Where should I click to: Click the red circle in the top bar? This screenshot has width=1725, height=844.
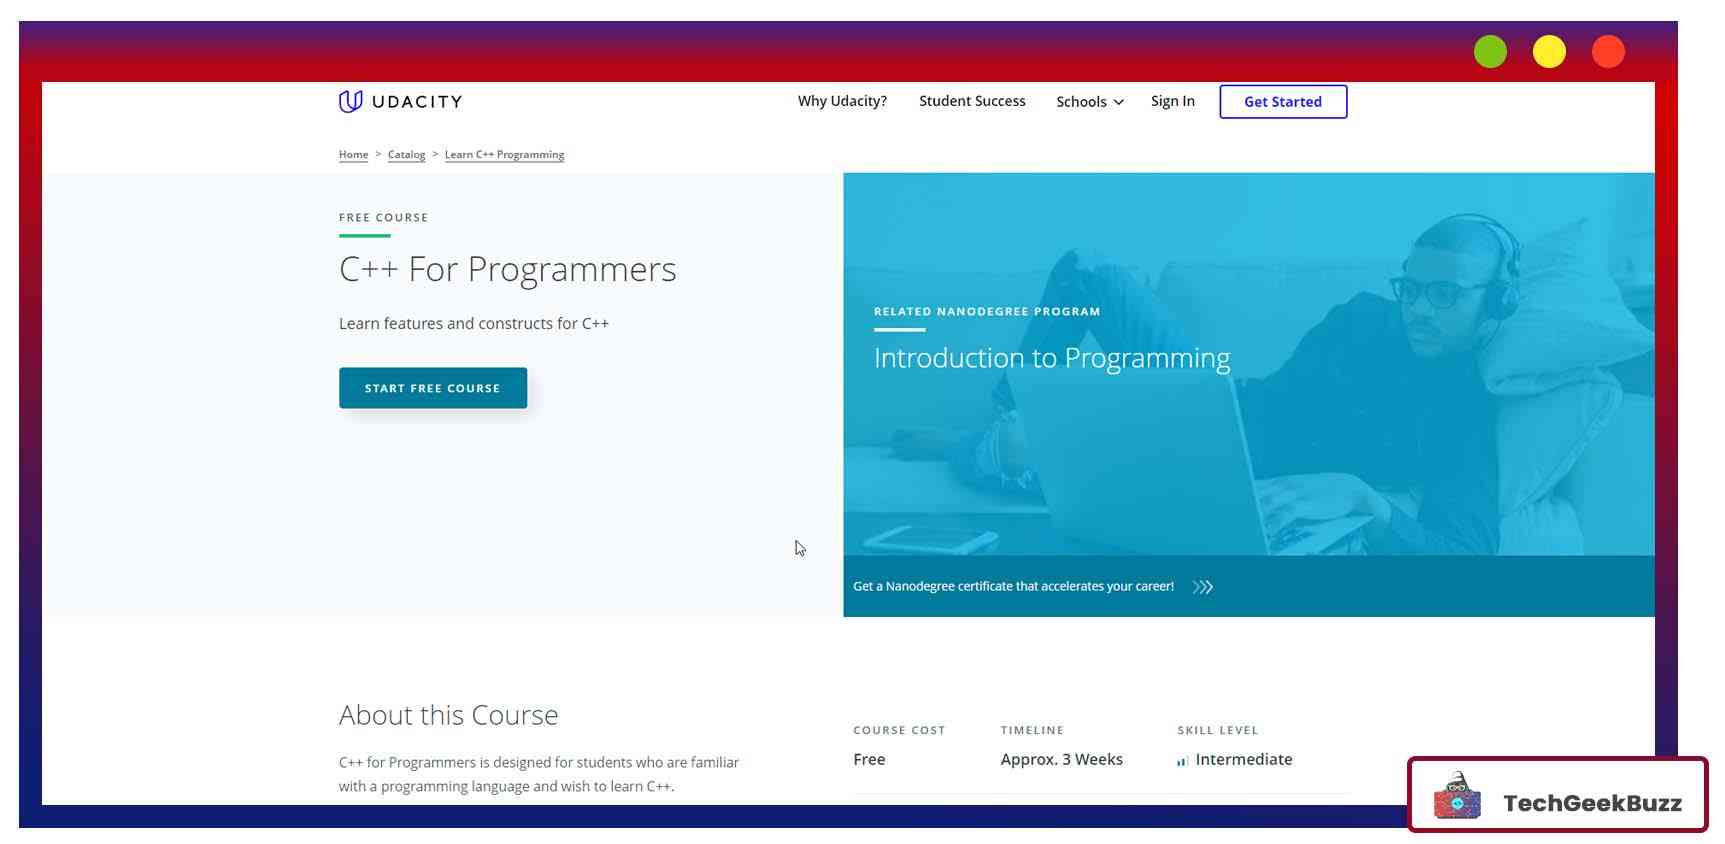[x=1607, y=52]
